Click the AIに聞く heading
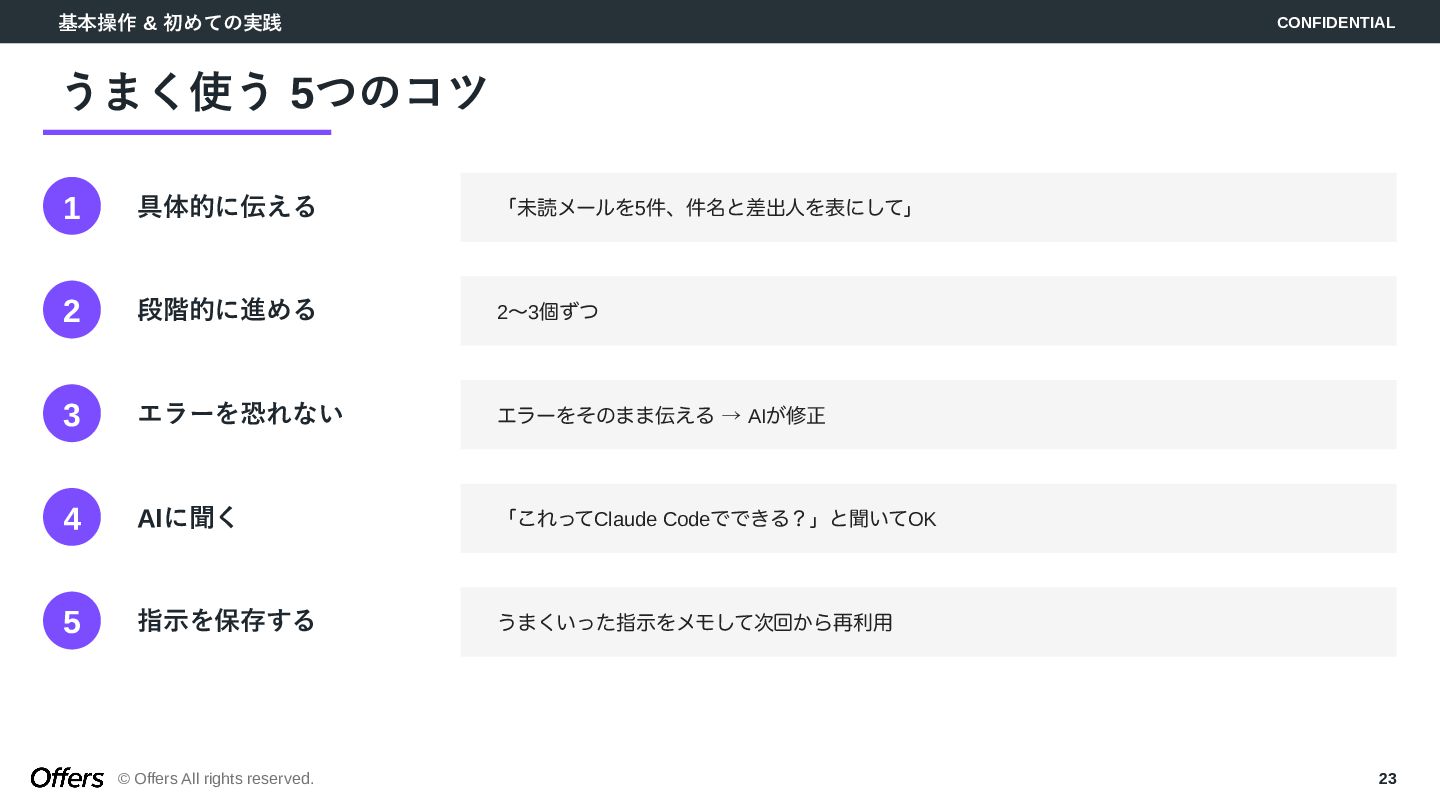This screenshot has width=1440, height=810. coord(188,517)
